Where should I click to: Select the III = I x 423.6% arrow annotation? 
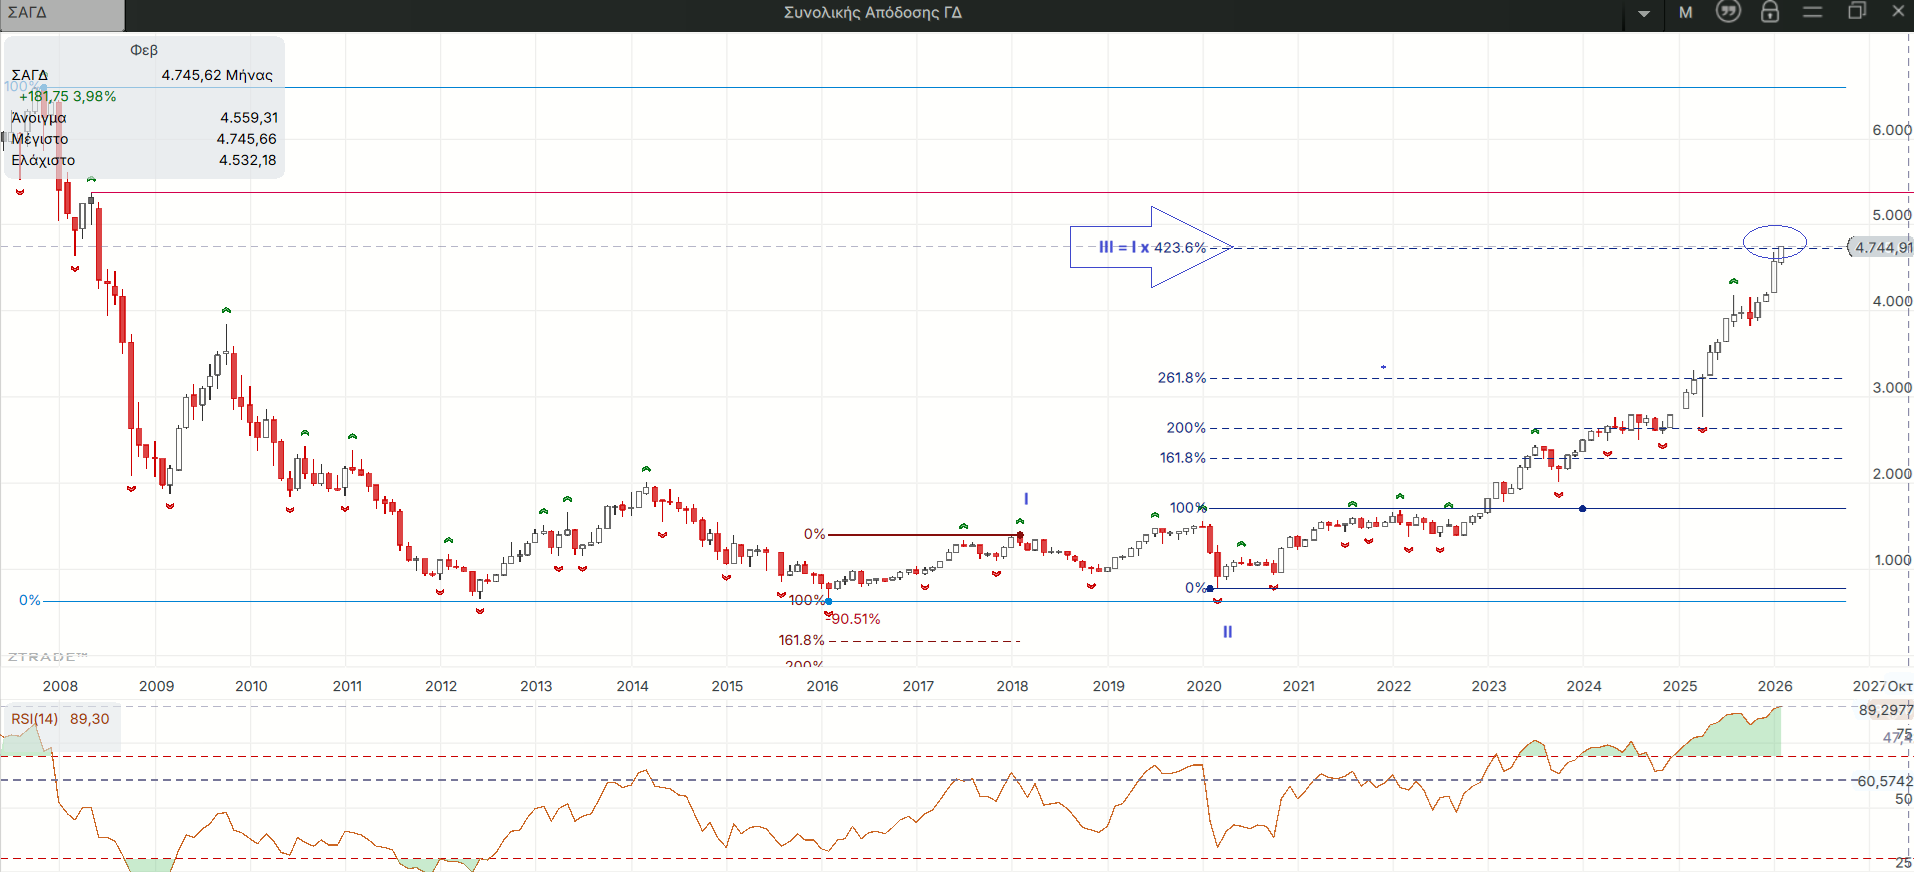coord(1151,247)
